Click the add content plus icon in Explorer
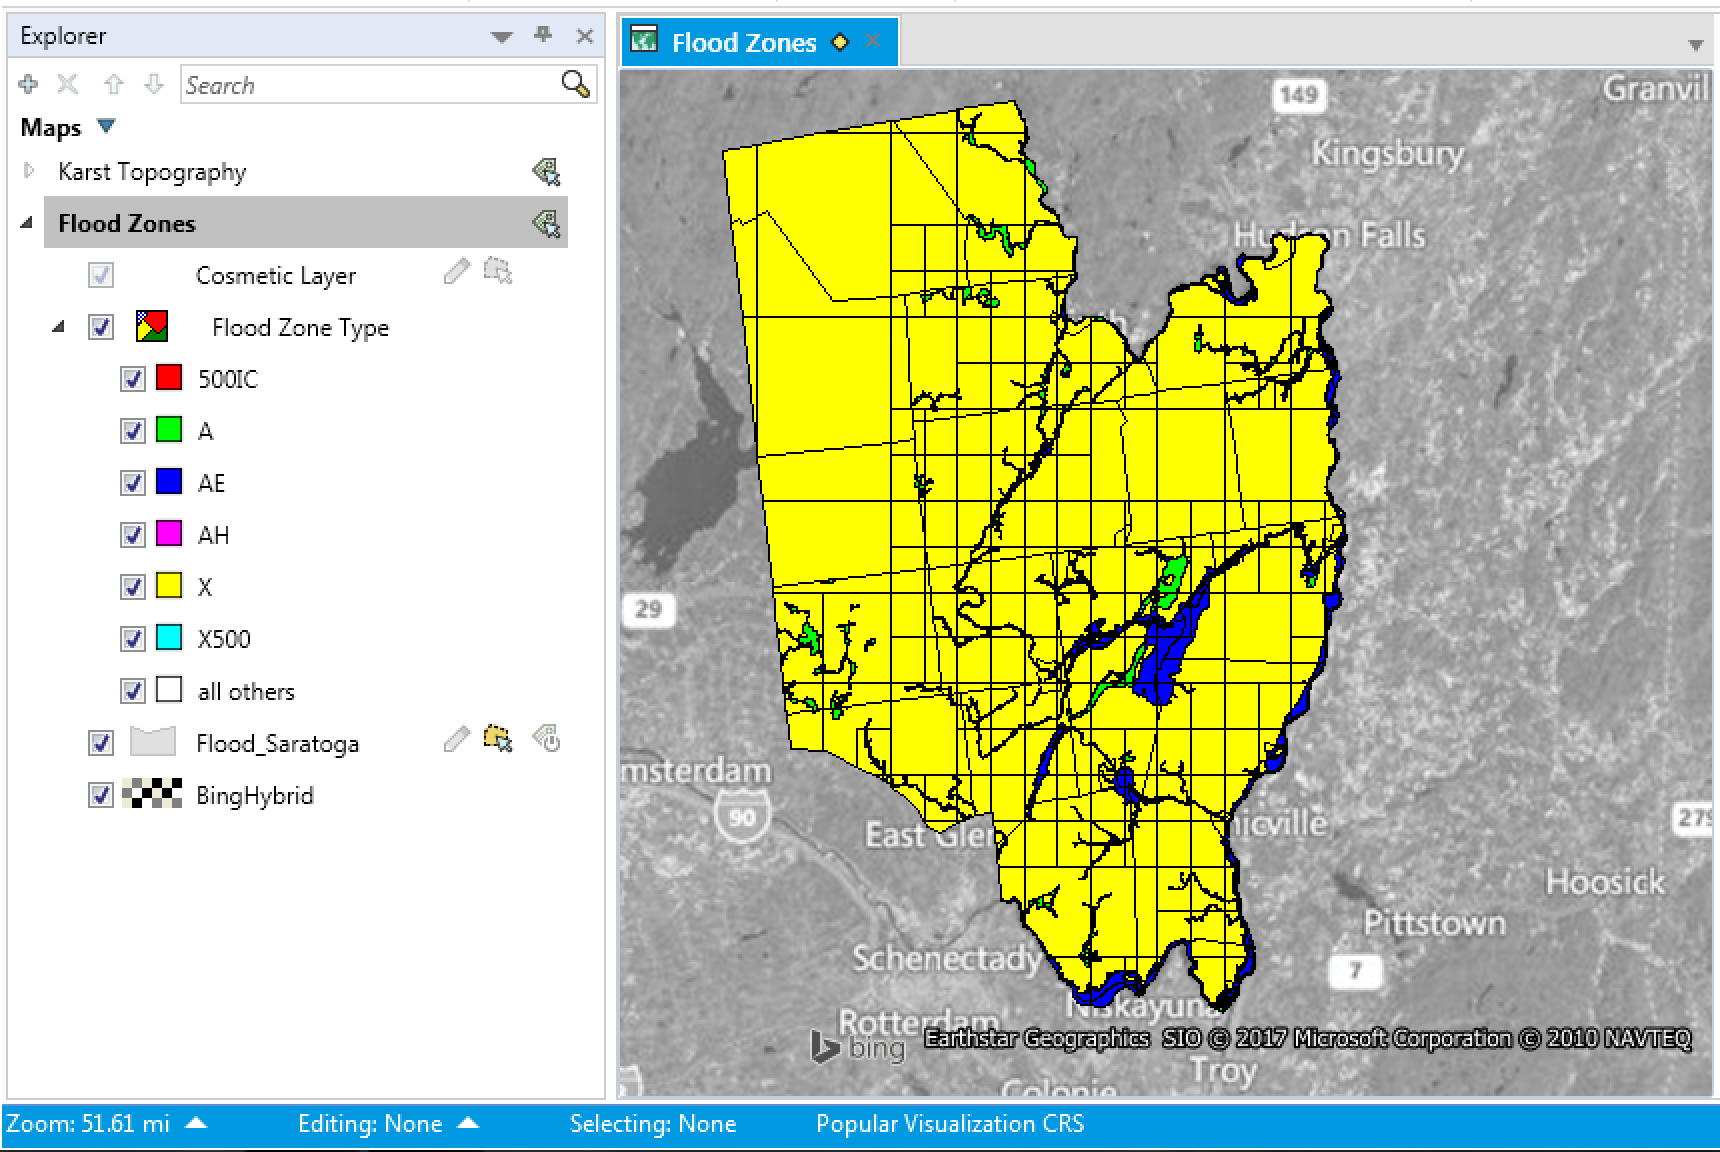The height and width of the screenshot is (1152, 1720). (27, 84)
